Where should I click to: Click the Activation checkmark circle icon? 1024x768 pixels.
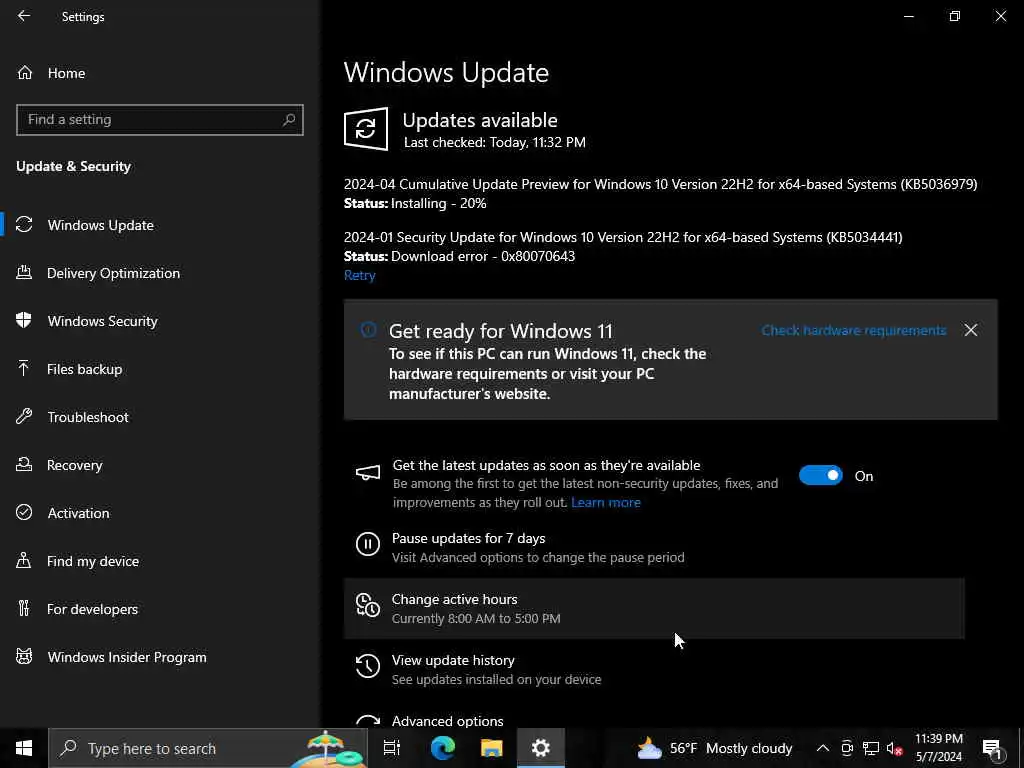click(24, 512)
